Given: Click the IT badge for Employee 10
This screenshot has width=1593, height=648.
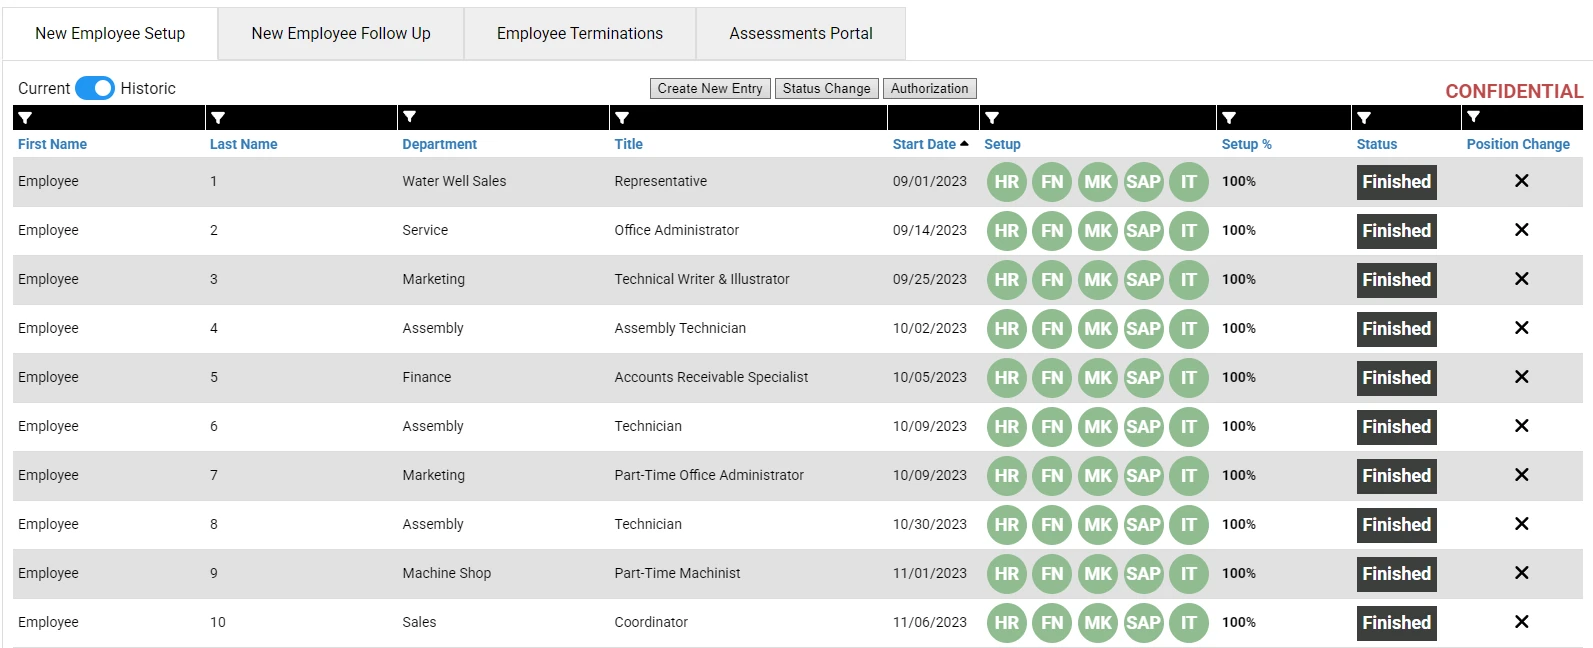Looking at the screenshot, I should pyautogui.click(x=1189, y=623).
